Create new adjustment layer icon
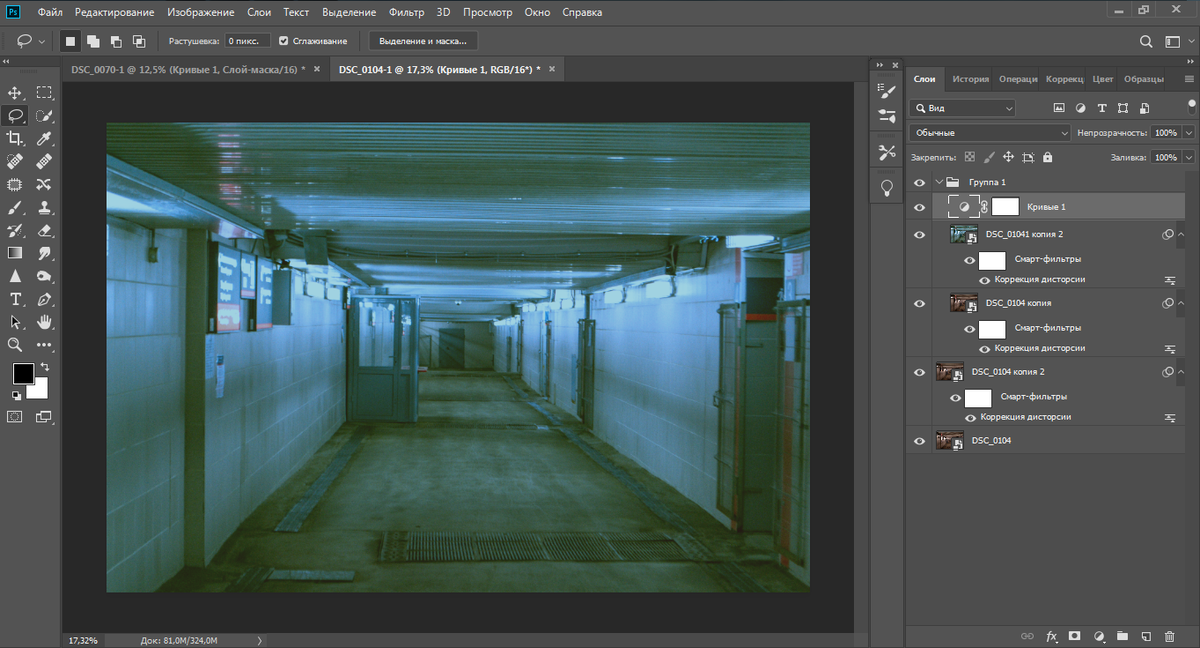This screenshot has height=648, width=1200. pos(1099,636)
